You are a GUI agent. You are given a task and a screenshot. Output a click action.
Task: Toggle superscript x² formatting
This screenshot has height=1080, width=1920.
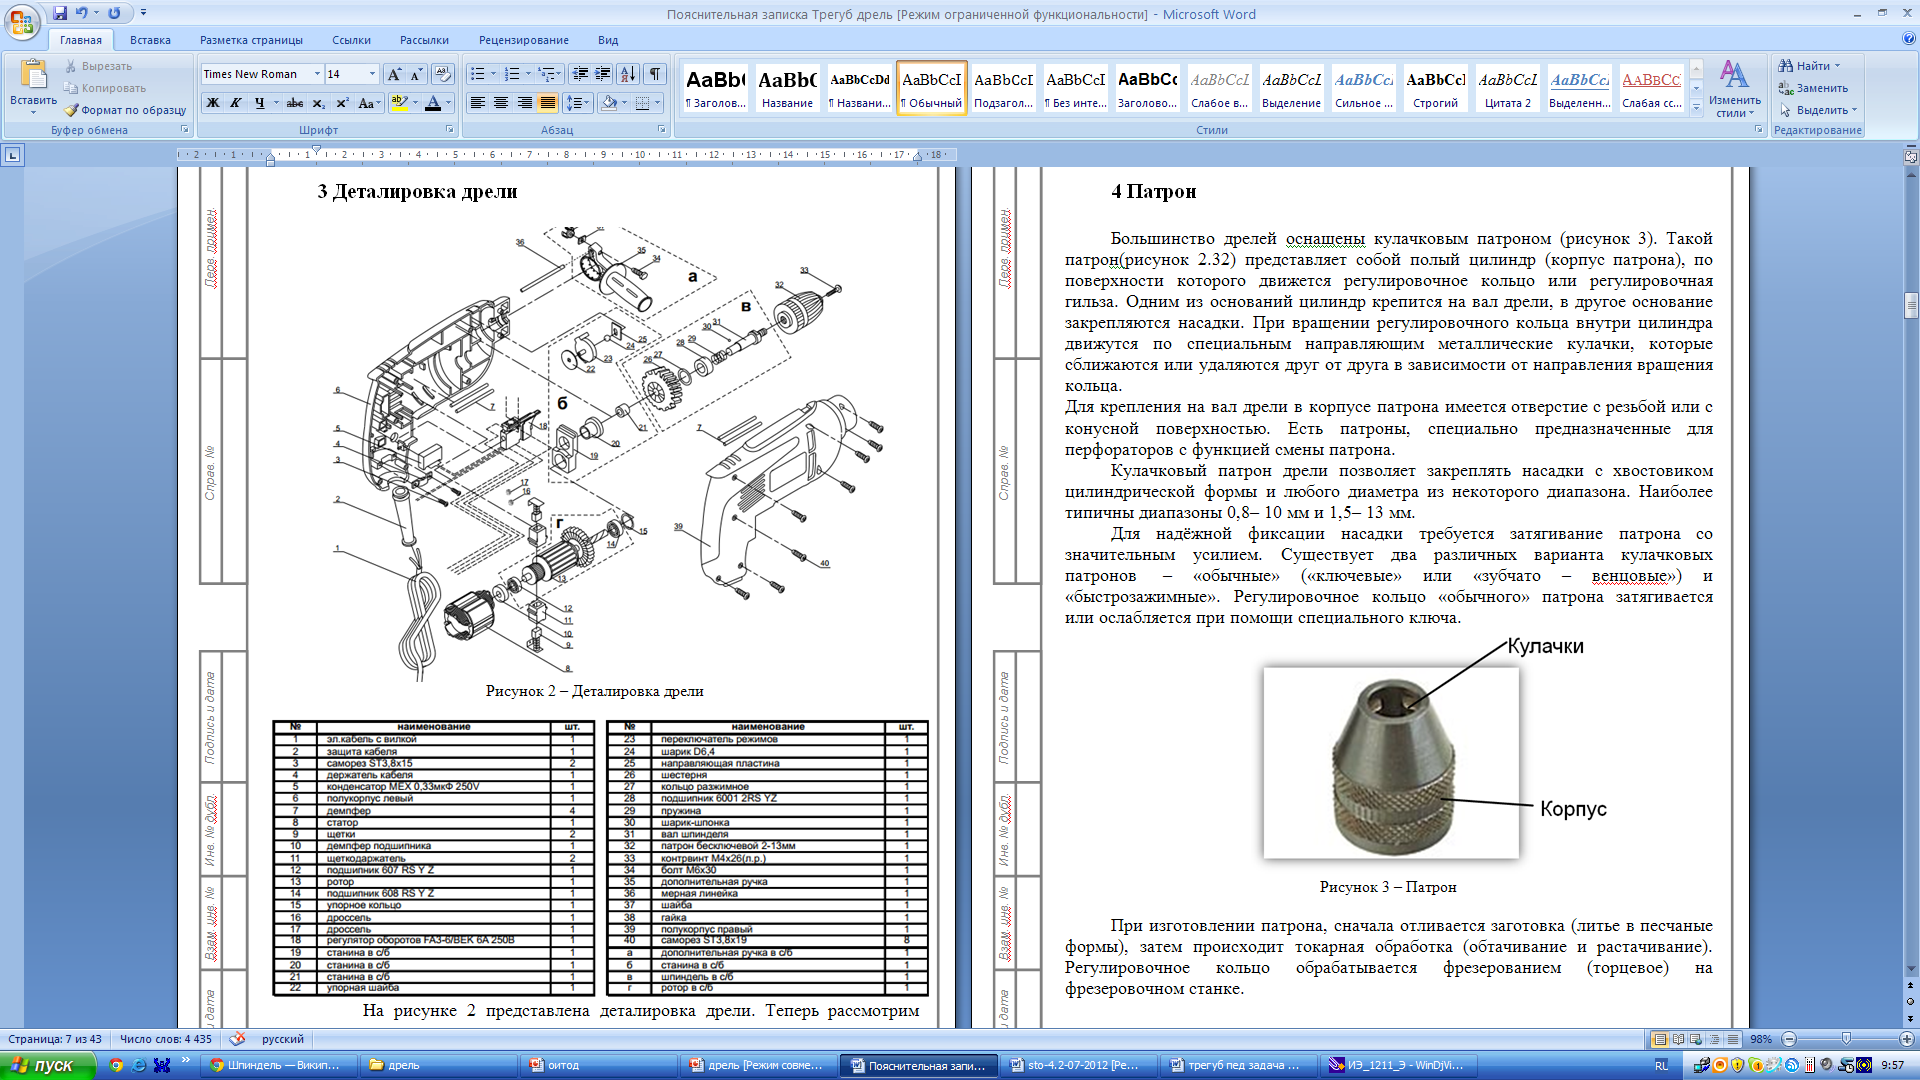coord(342,103)
